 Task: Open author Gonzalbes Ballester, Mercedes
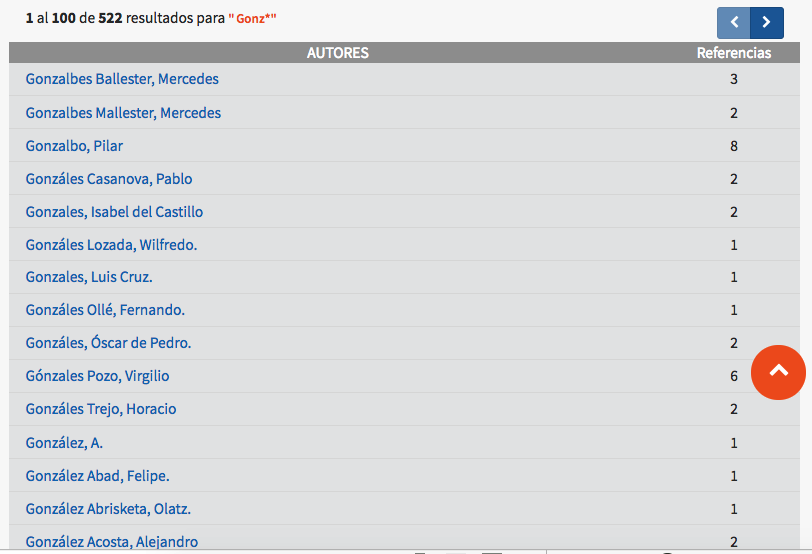click(122, 79)
